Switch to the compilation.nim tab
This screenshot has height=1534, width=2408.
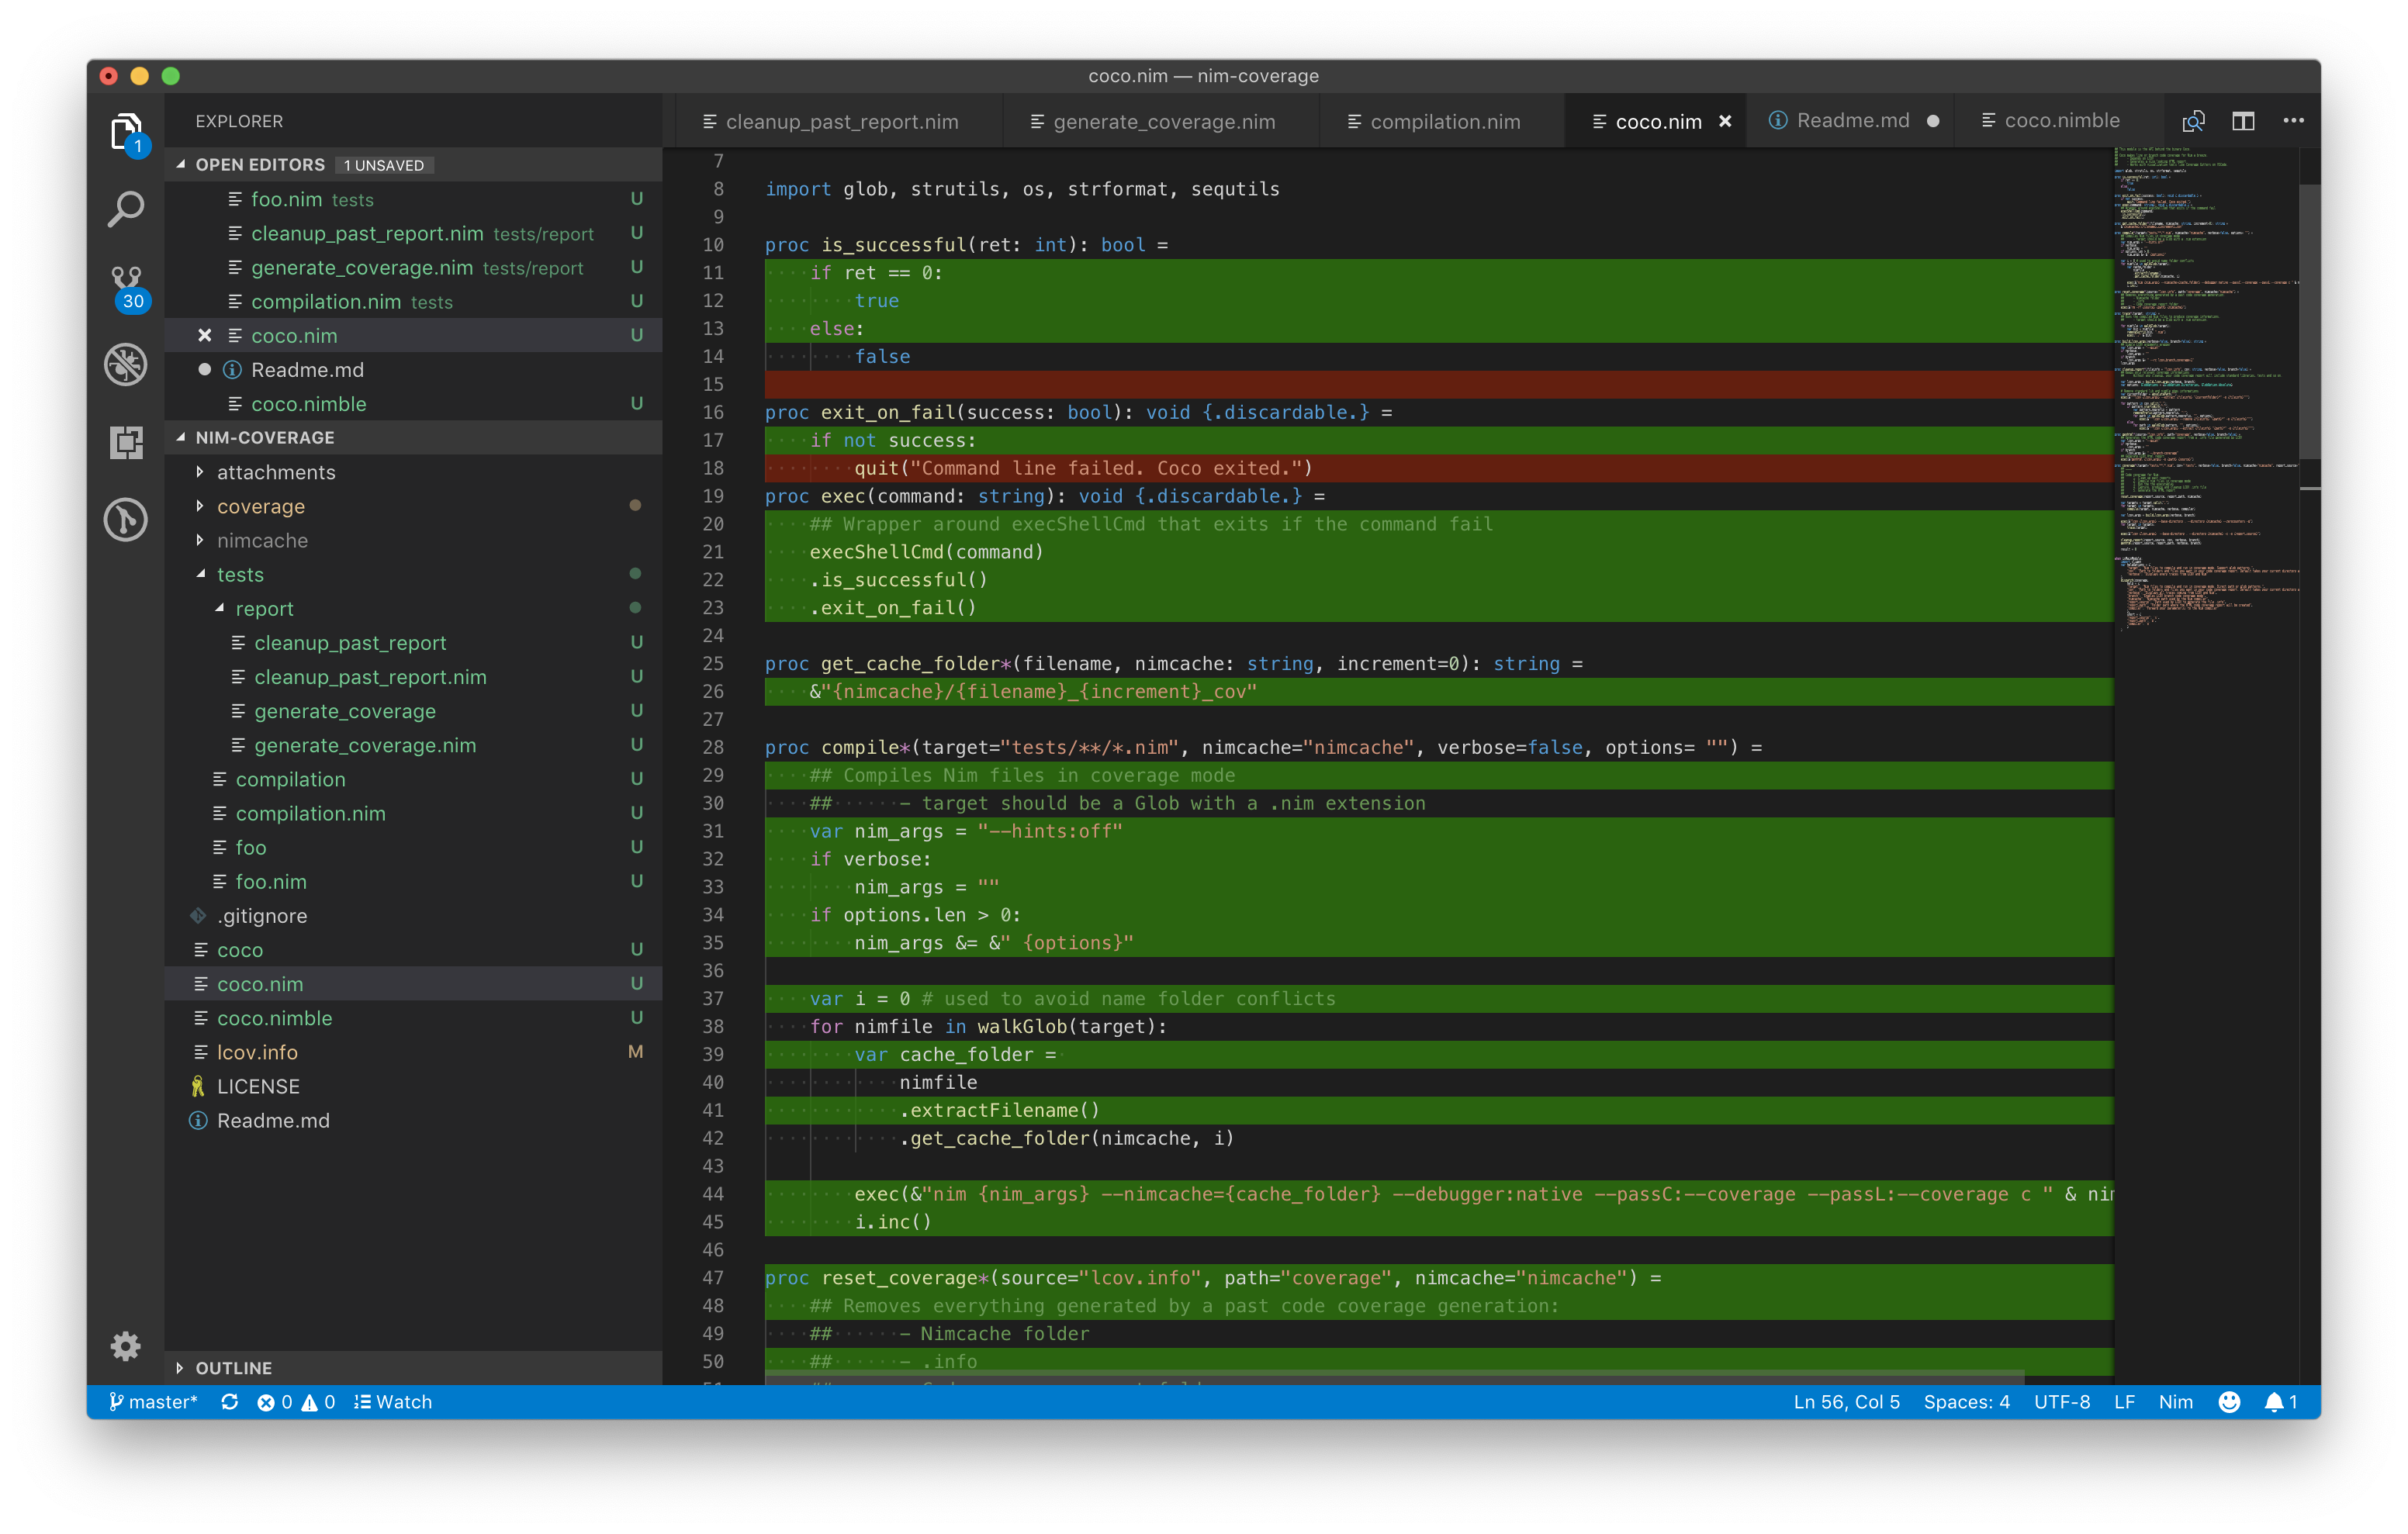[x=1444, y=122]
